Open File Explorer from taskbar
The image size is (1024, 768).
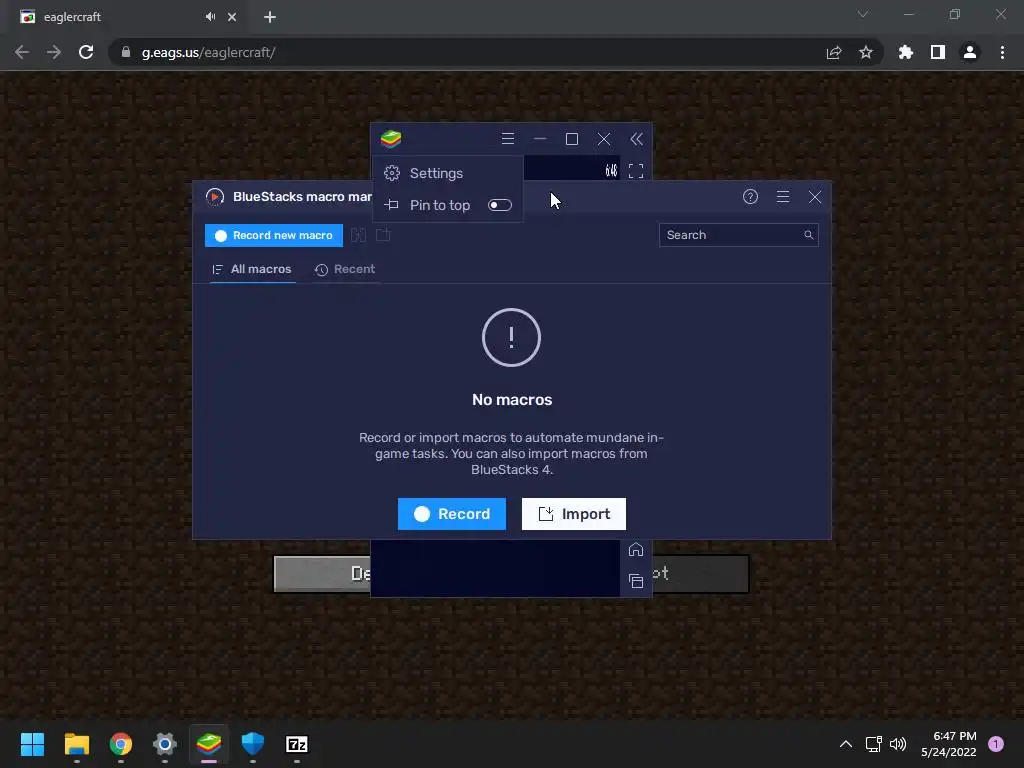(x=76, y=744)
